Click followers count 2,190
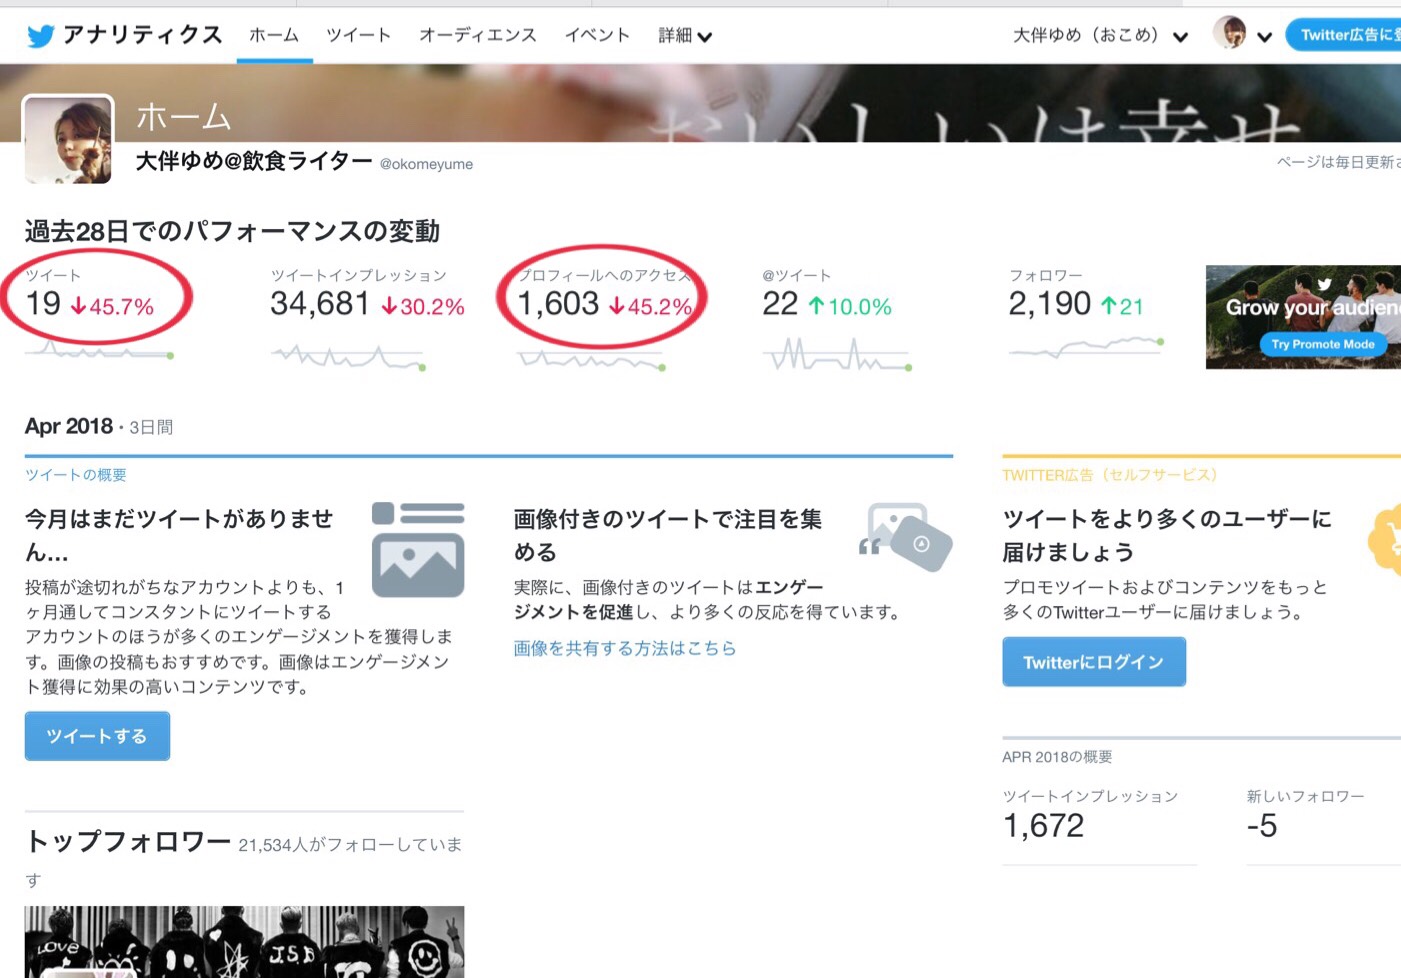1401x978 pixels. (1049, 303)
